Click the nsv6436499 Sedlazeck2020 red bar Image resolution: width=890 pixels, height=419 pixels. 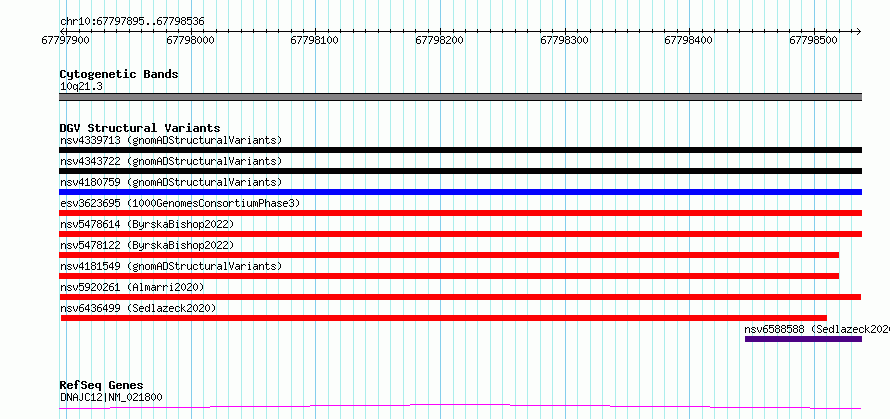(x=444, y=318)
